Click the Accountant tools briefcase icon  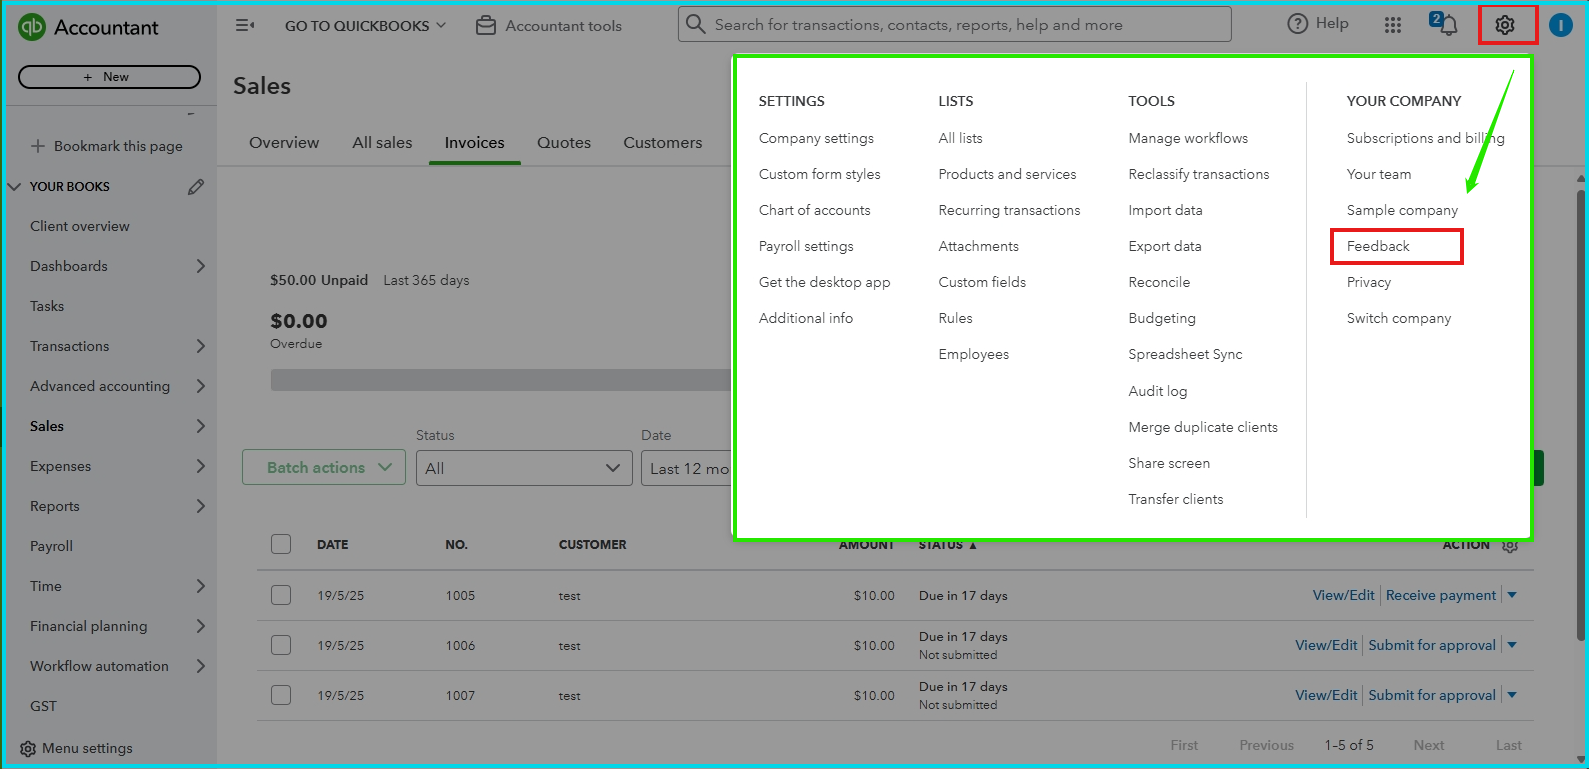click(x=485, y=25)
